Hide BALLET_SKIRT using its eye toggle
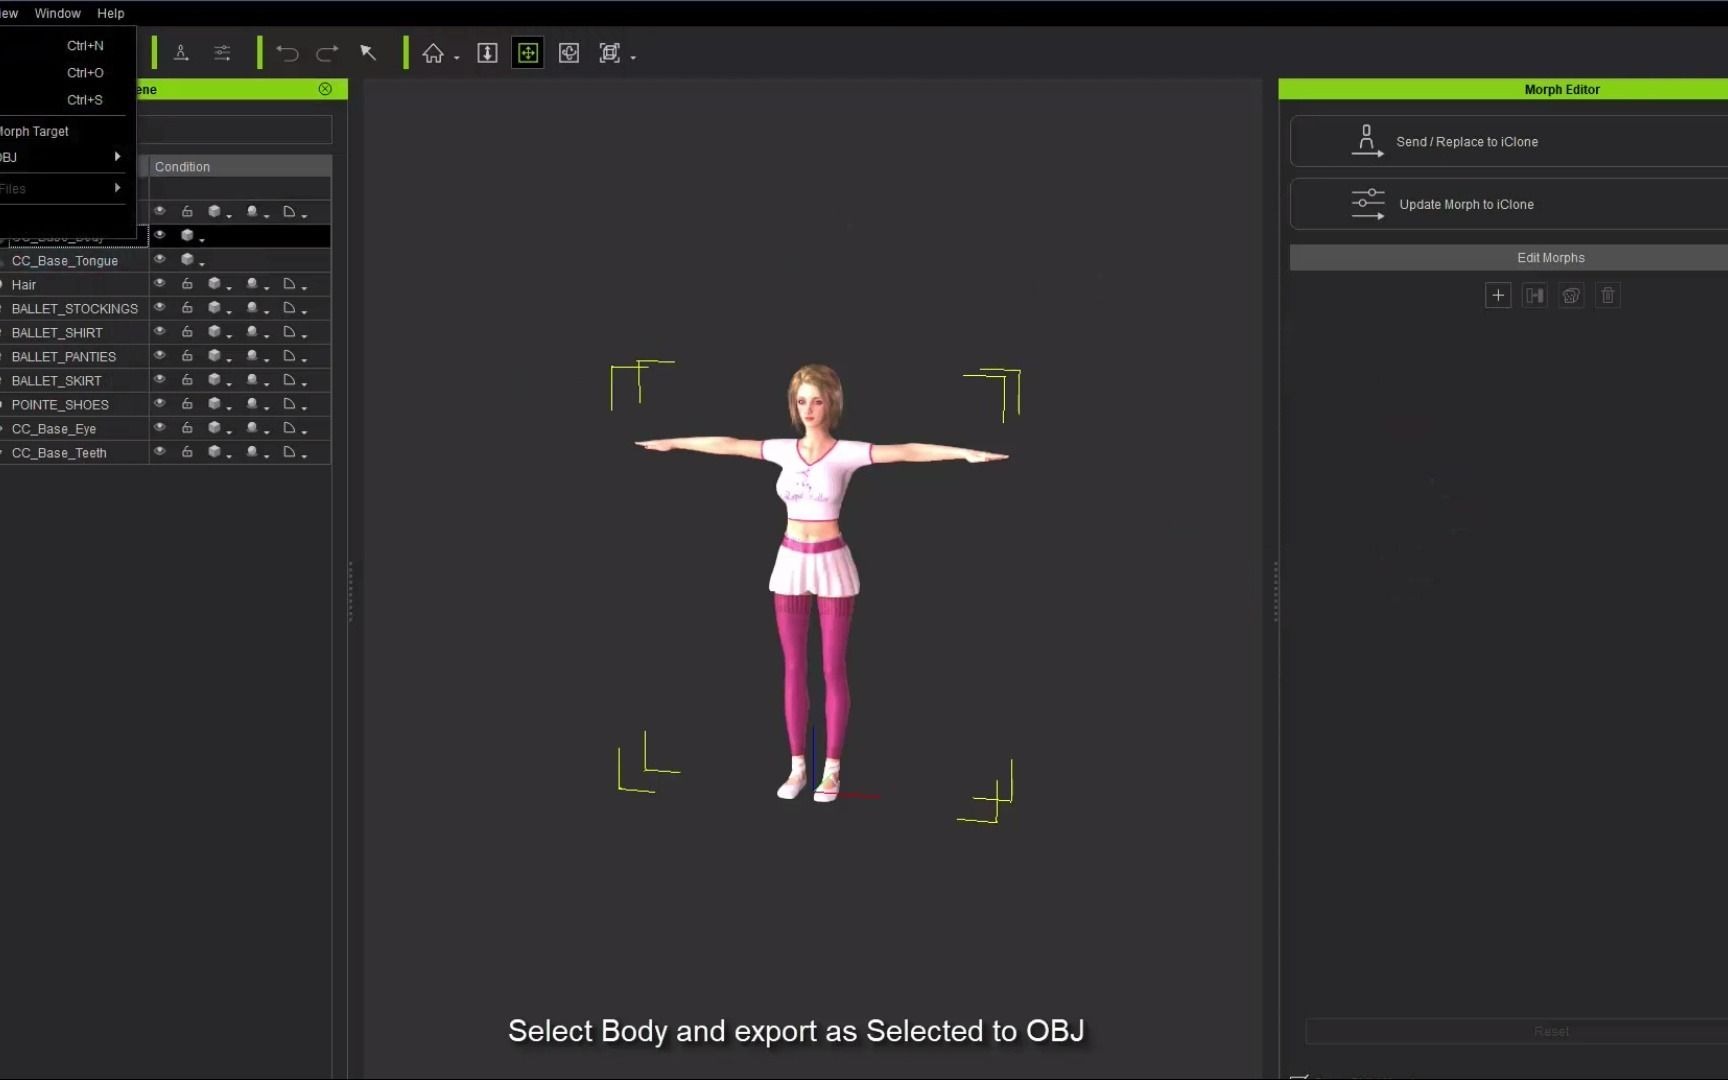Screen dimensions: 1728x1080 tap(160, 380)
